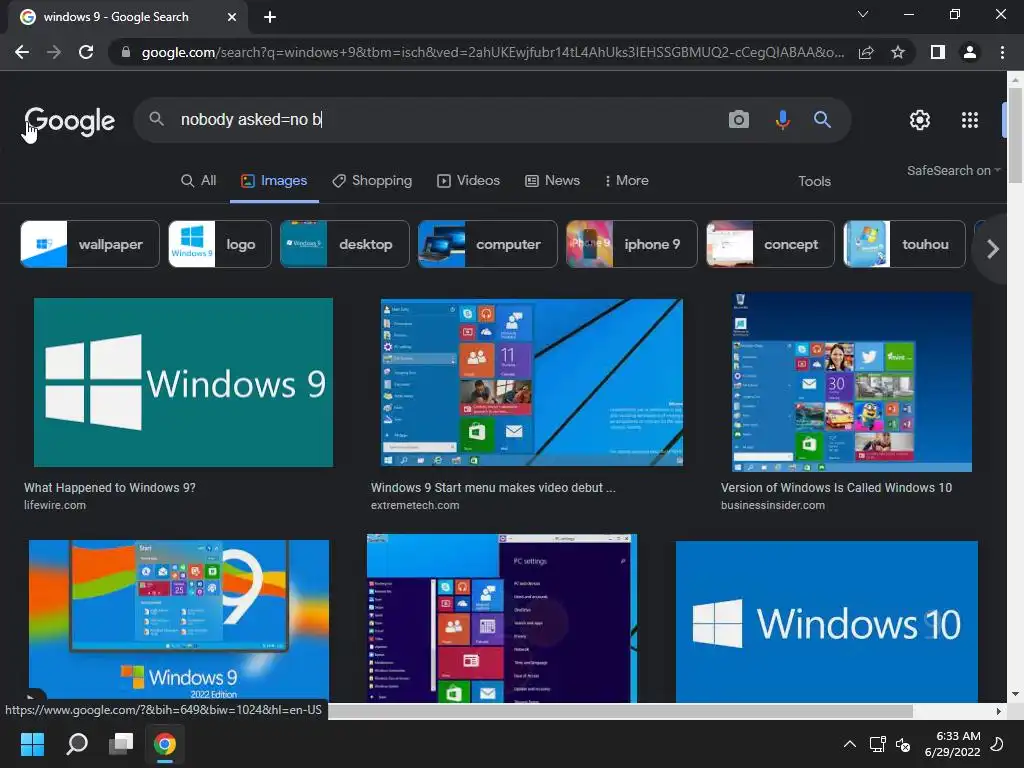Click the address bar URL
Image resolution: width=1024 pixels, height=768 pixels.
[x=492, y=52]
